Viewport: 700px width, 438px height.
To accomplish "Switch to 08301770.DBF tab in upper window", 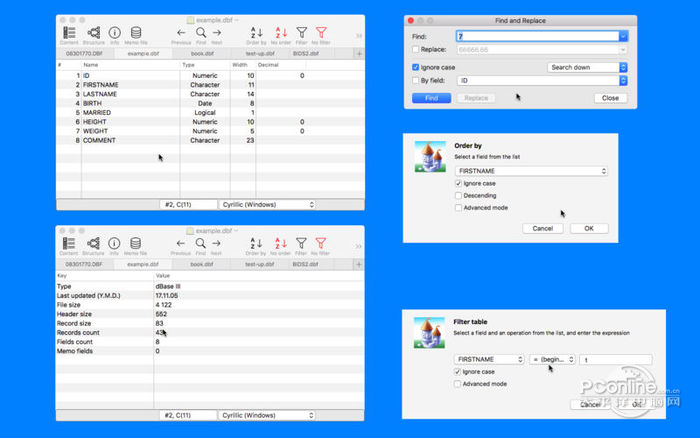I will pyautogui.click(x=84, y=54).
